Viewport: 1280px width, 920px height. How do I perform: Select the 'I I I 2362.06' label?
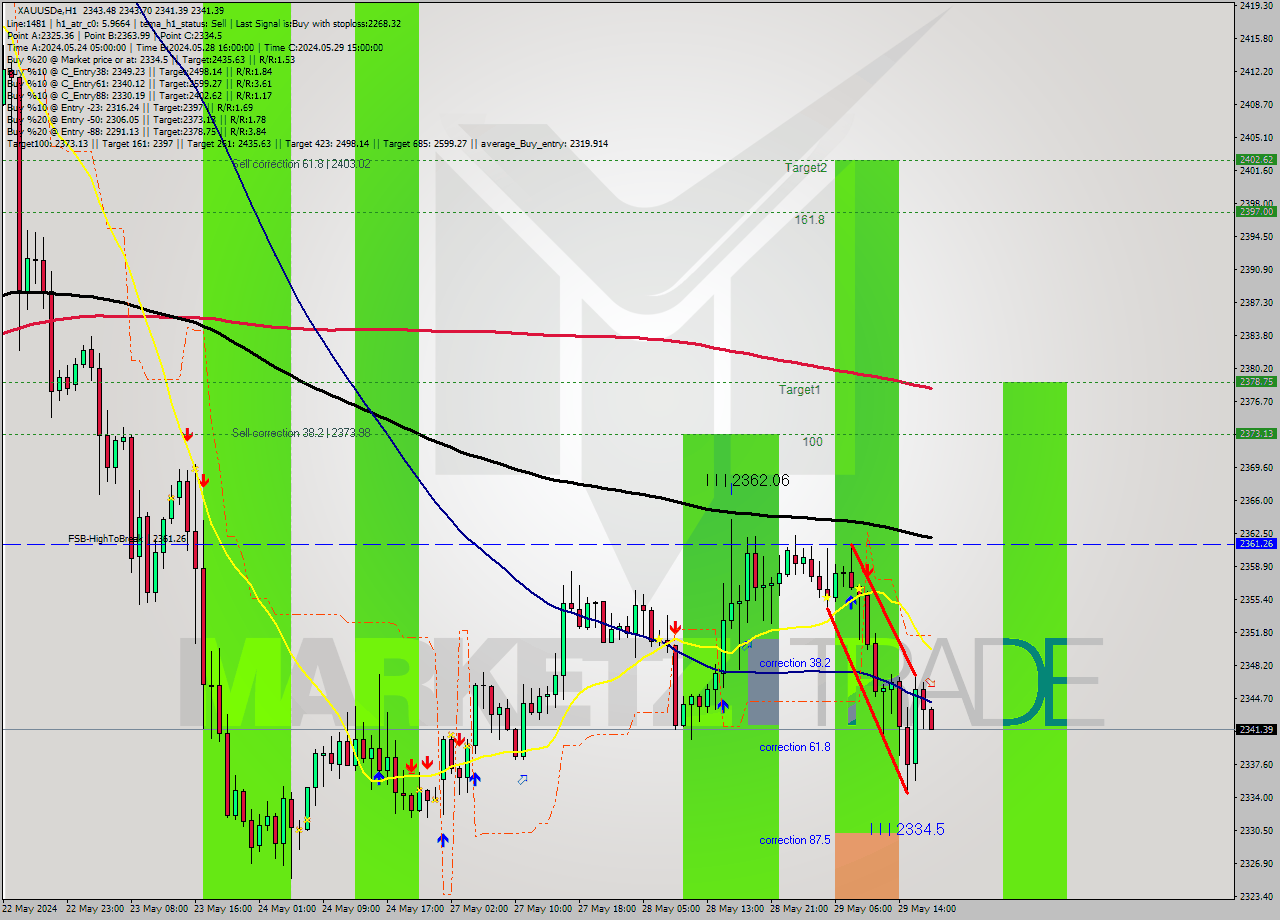tap(748, 481)
